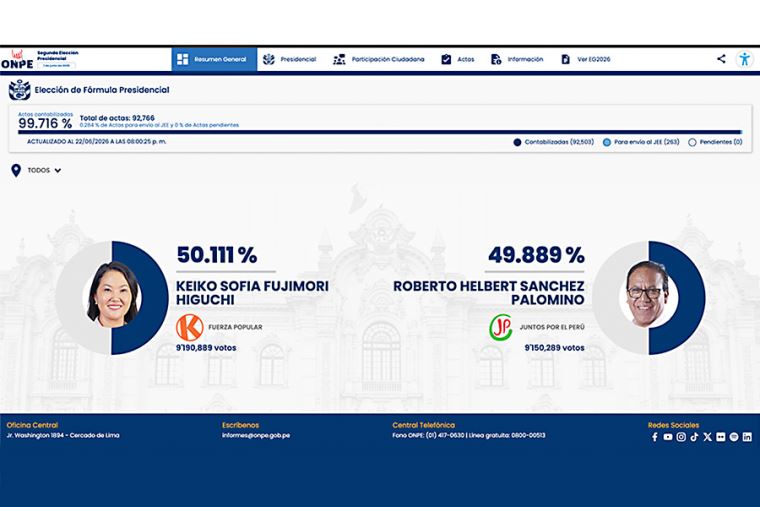The height and width of the screenshot is (507, 760).
Task: Expand the TODOS location dropdown
Action: coord(44,170)
